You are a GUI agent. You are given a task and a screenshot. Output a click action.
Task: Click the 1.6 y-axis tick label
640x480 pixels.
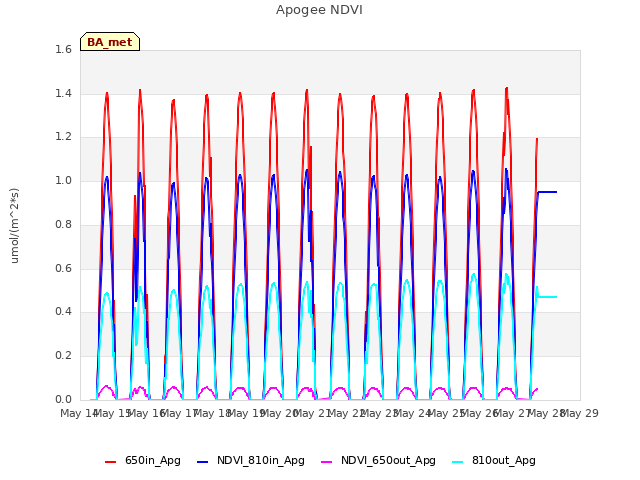click(x=63, y=49)
